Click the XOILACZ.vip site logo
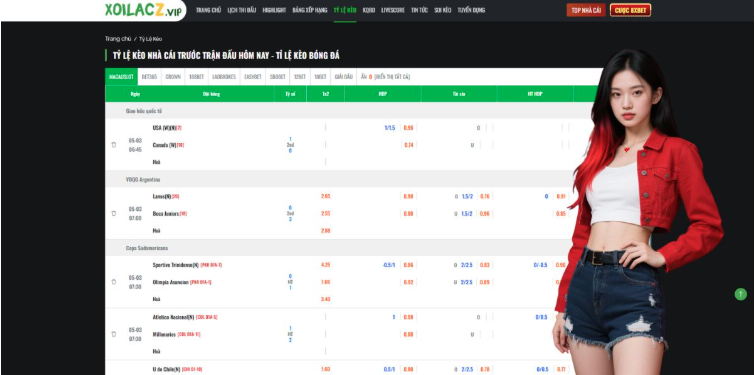This screenshot has height=375, width=755. (x=143, y=10)
